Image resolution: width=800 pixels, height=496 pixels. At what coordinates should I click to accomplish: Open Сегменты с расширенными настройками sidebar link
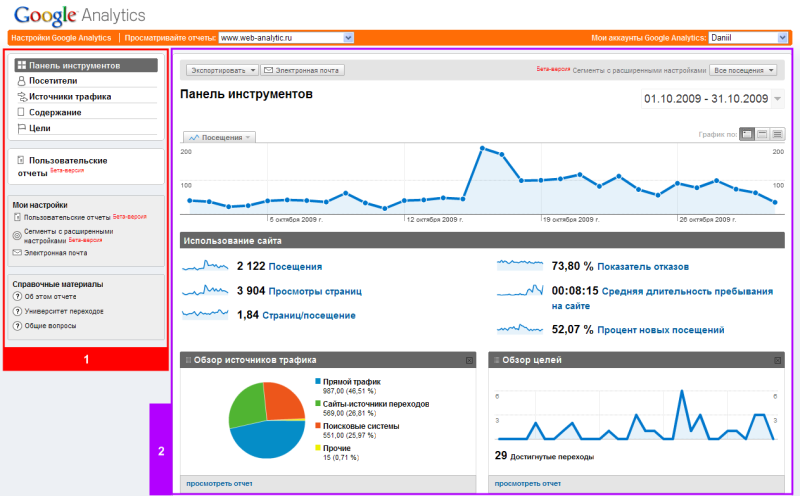point(68,236)
